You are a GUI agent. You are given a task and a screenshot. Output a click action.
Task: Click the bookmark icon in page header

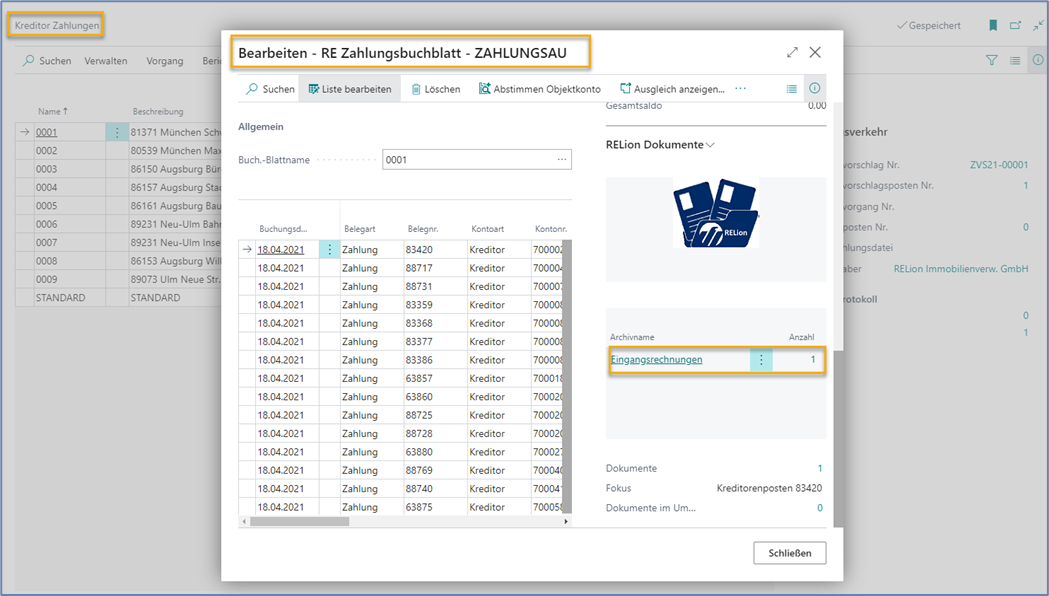[993, 25]
